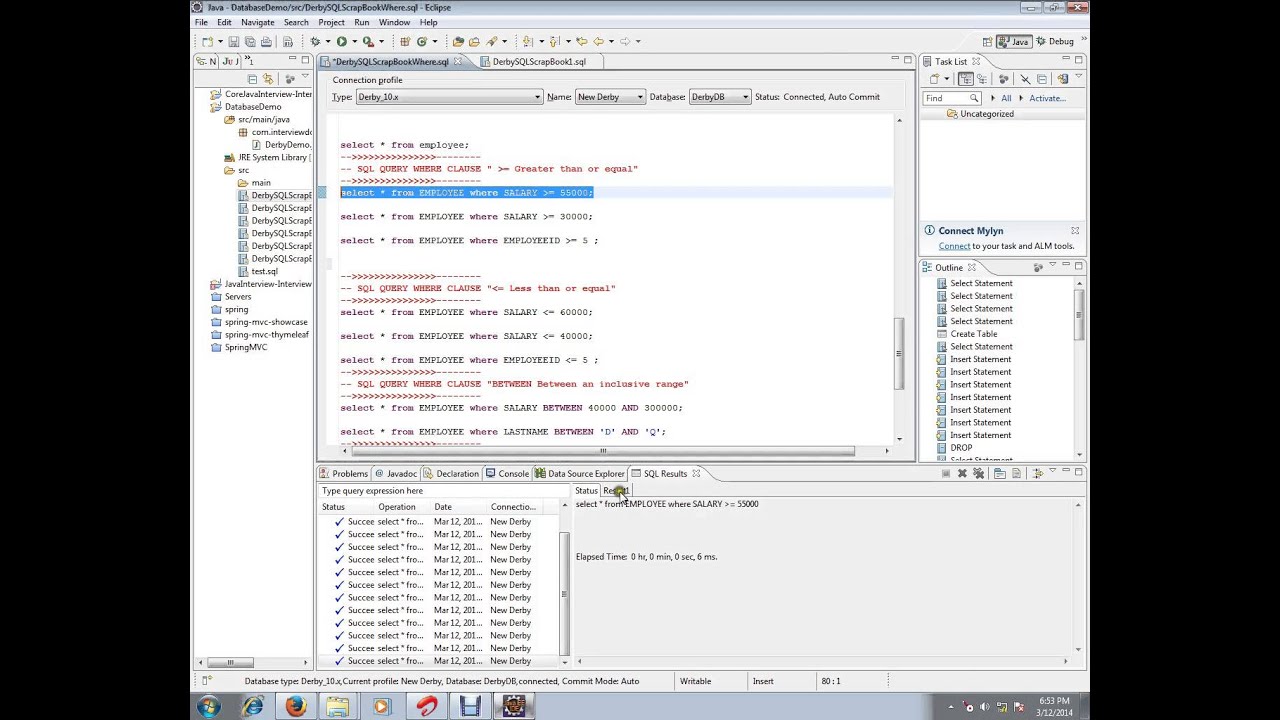This screenshot has width=1280, height=720.
Task: Switch to the Console tab
Action: (507, 474)
